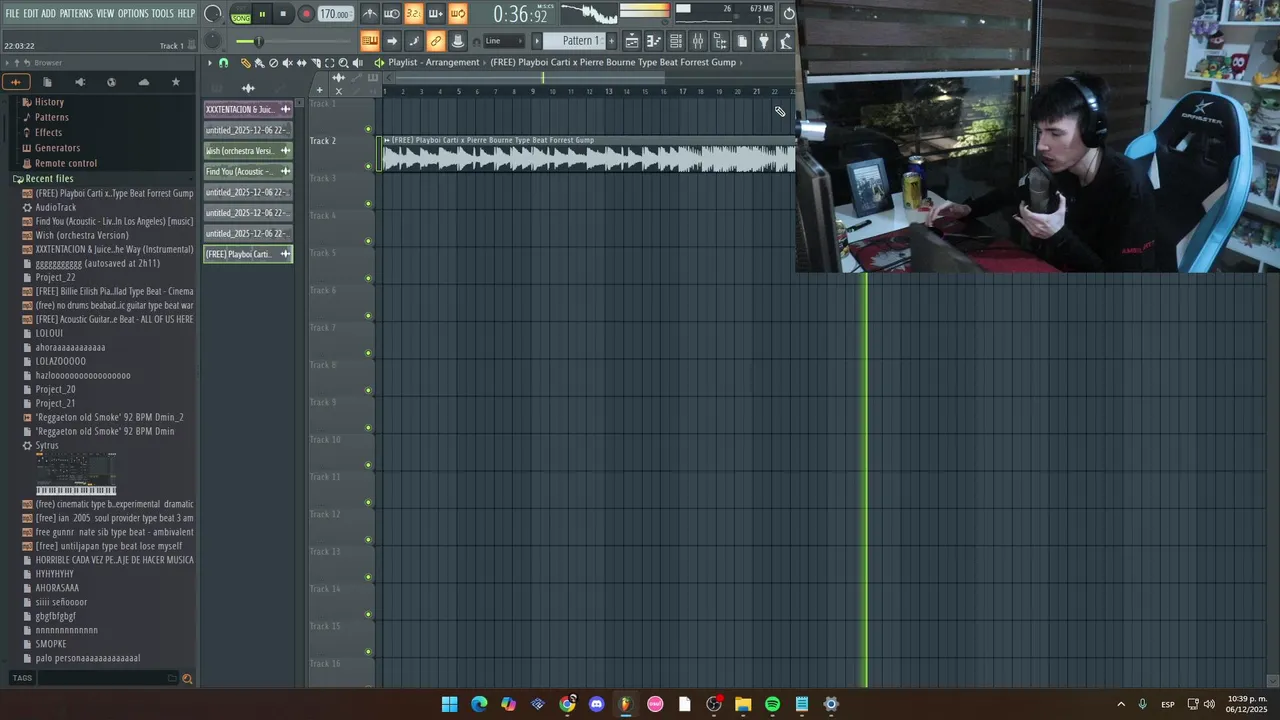This screenshot has height=720, width=1280.
Task: Toggle loop recording icon
Action: point(458,14)
